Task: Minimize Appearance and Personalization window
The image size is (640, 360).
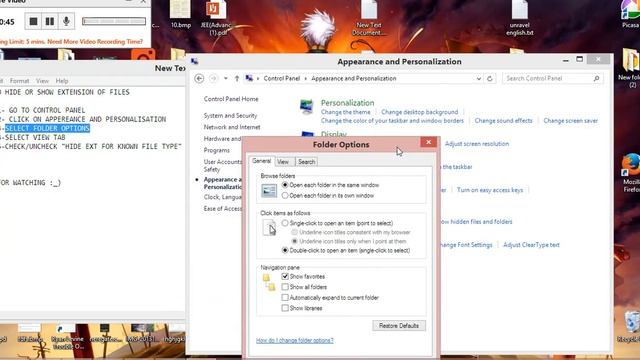Action: point(566,60)
